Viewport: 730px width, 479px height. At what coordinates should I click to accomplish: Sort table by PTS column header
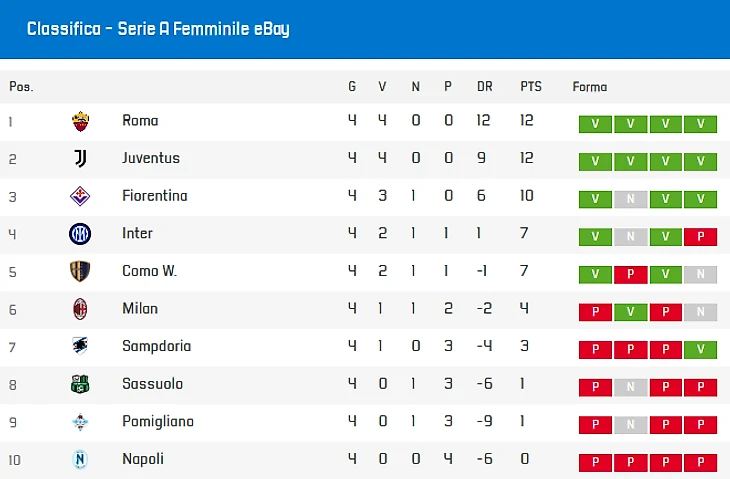[531, 87]
